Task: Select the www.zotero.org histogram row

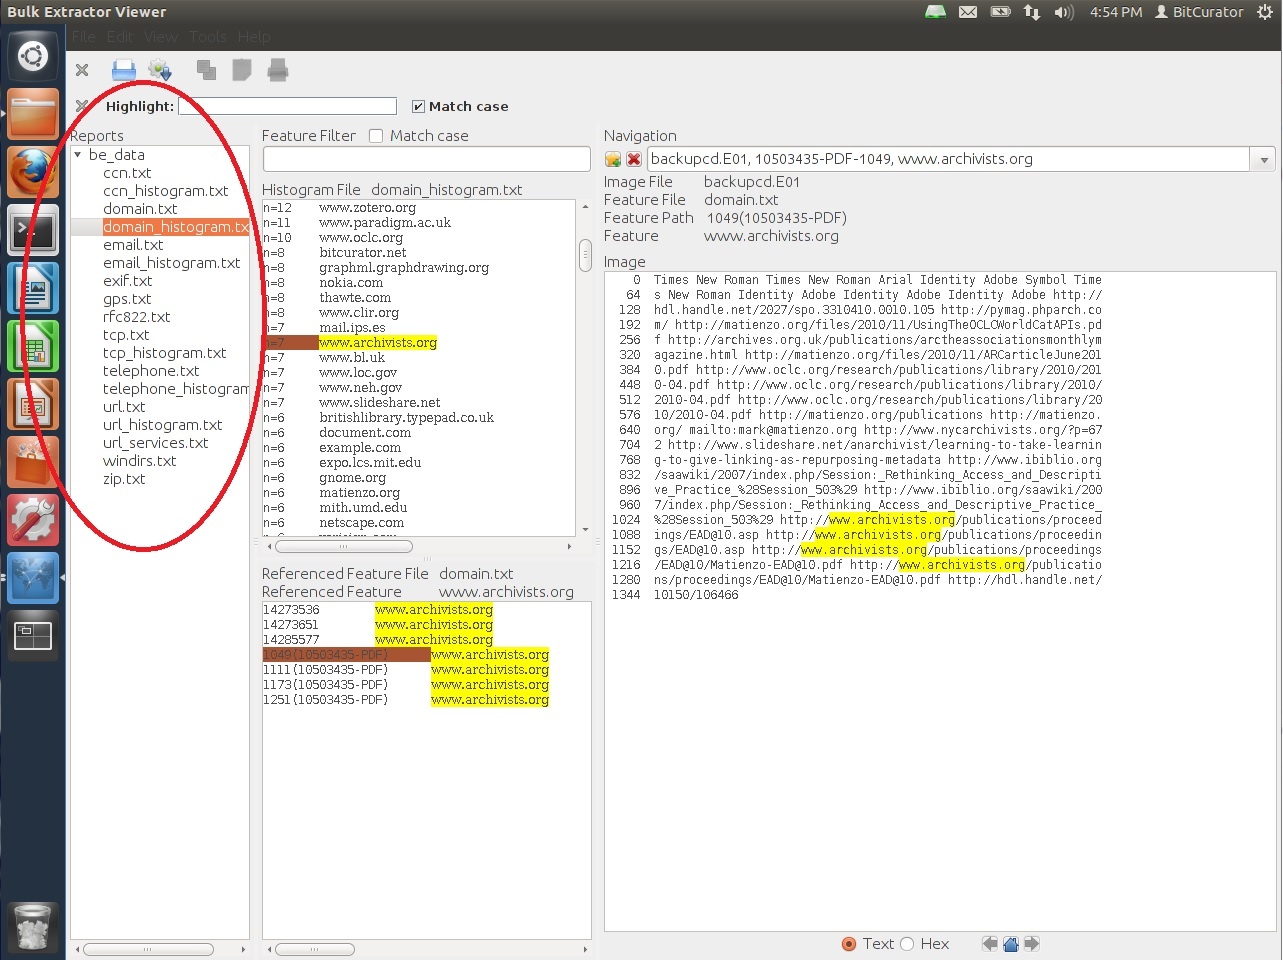Action: click(x=420, y=208)
